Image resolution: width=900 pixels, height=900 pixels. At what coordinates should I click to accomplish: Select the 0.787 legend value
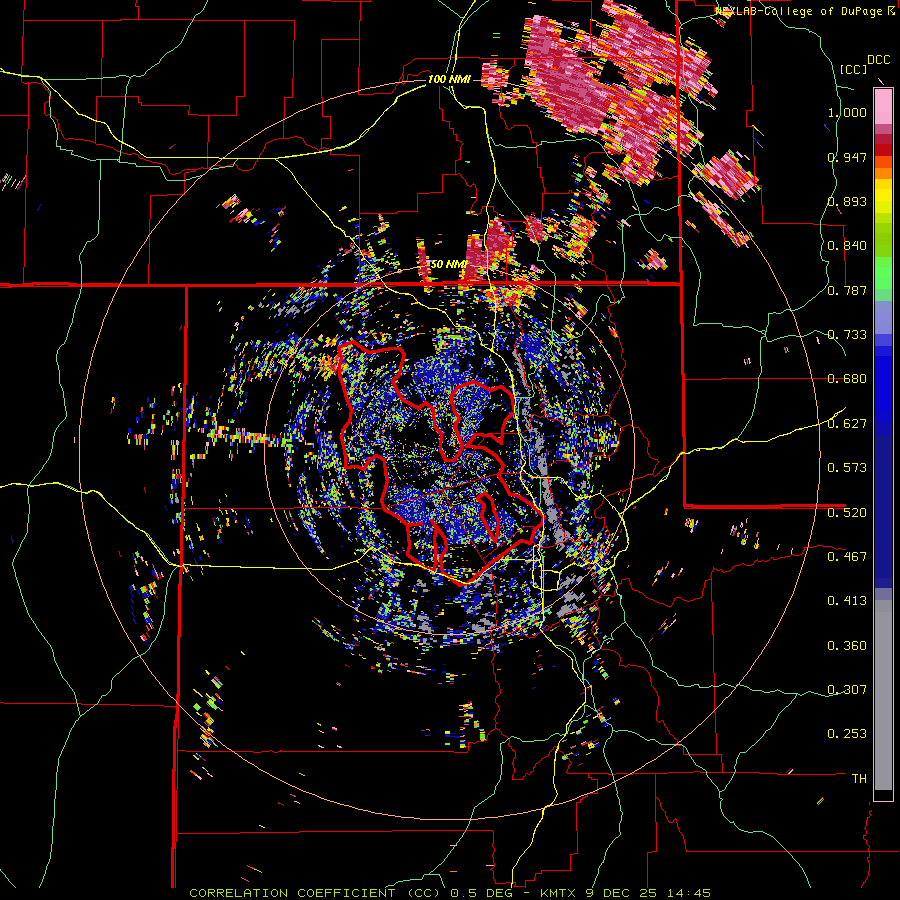[x=847, y=290]
